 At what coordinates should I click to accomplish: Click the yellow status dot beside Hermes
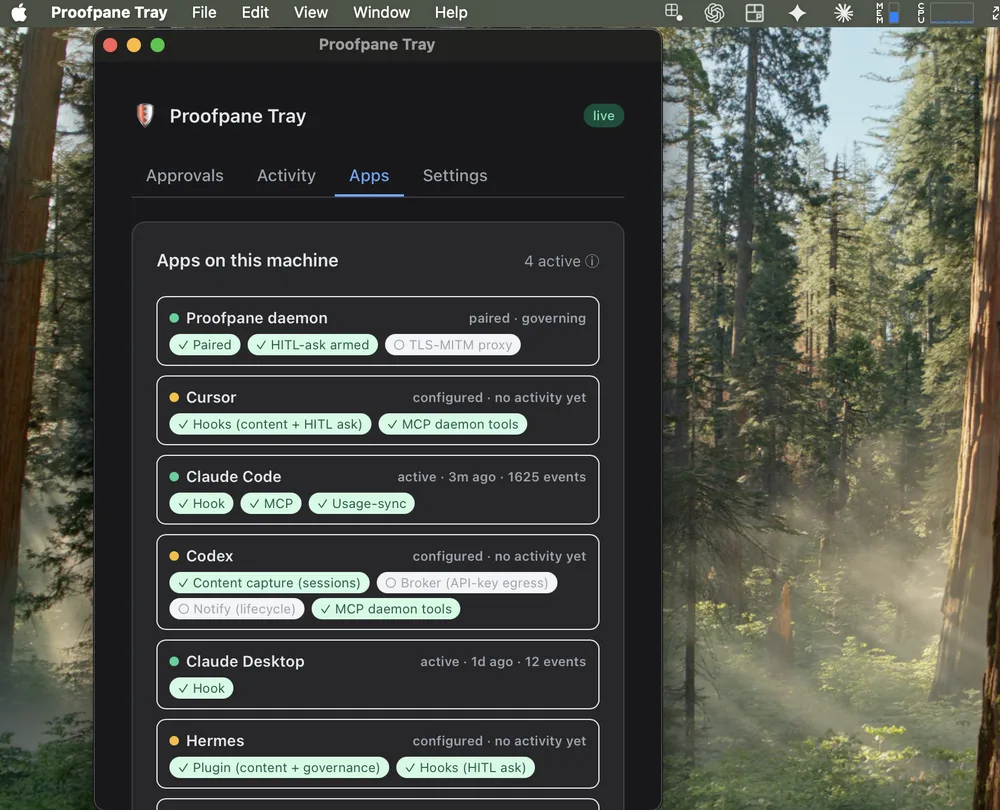point(174,740)
